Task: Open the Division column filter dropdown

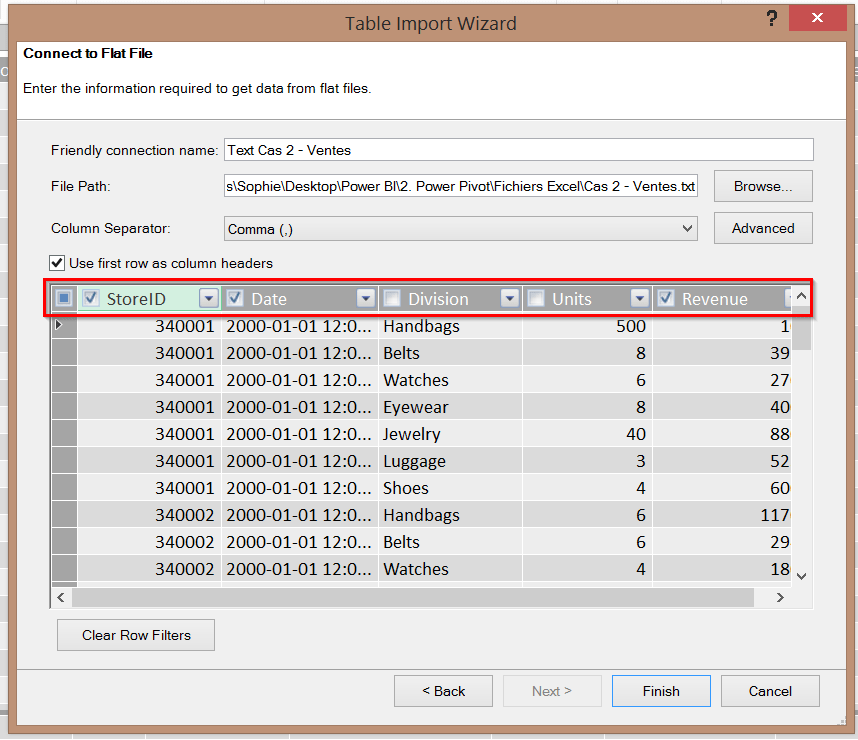Action: tap(510, 298)
